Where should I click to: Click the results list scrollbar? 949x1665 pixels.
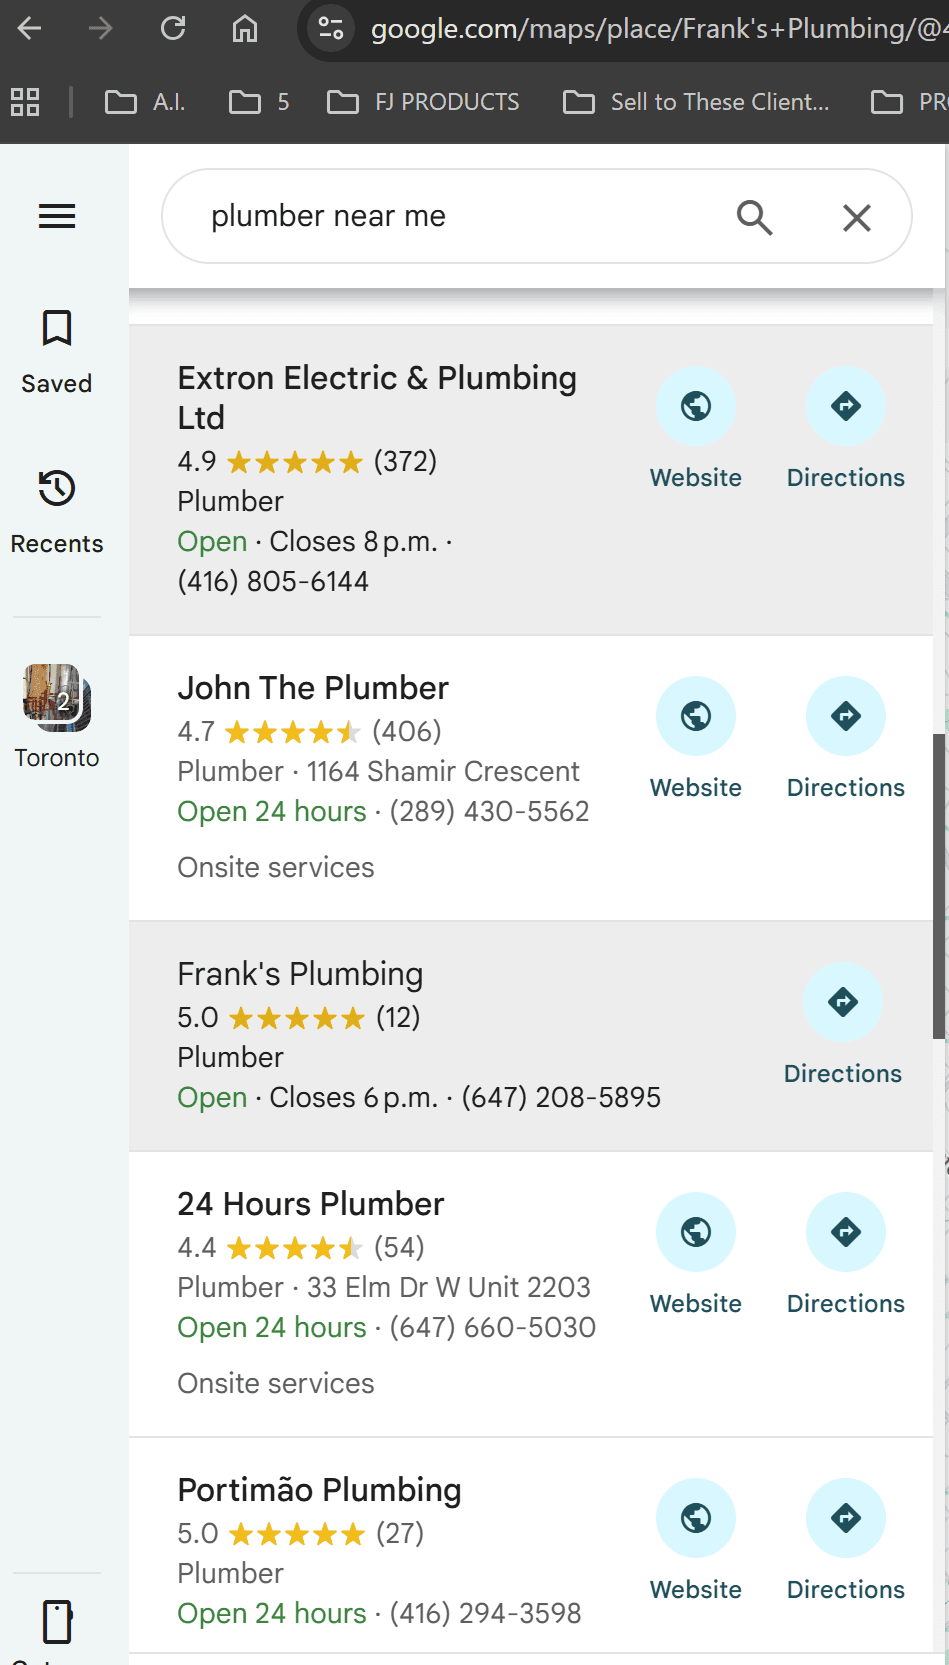pyautogui.click(x=939, y=886)
